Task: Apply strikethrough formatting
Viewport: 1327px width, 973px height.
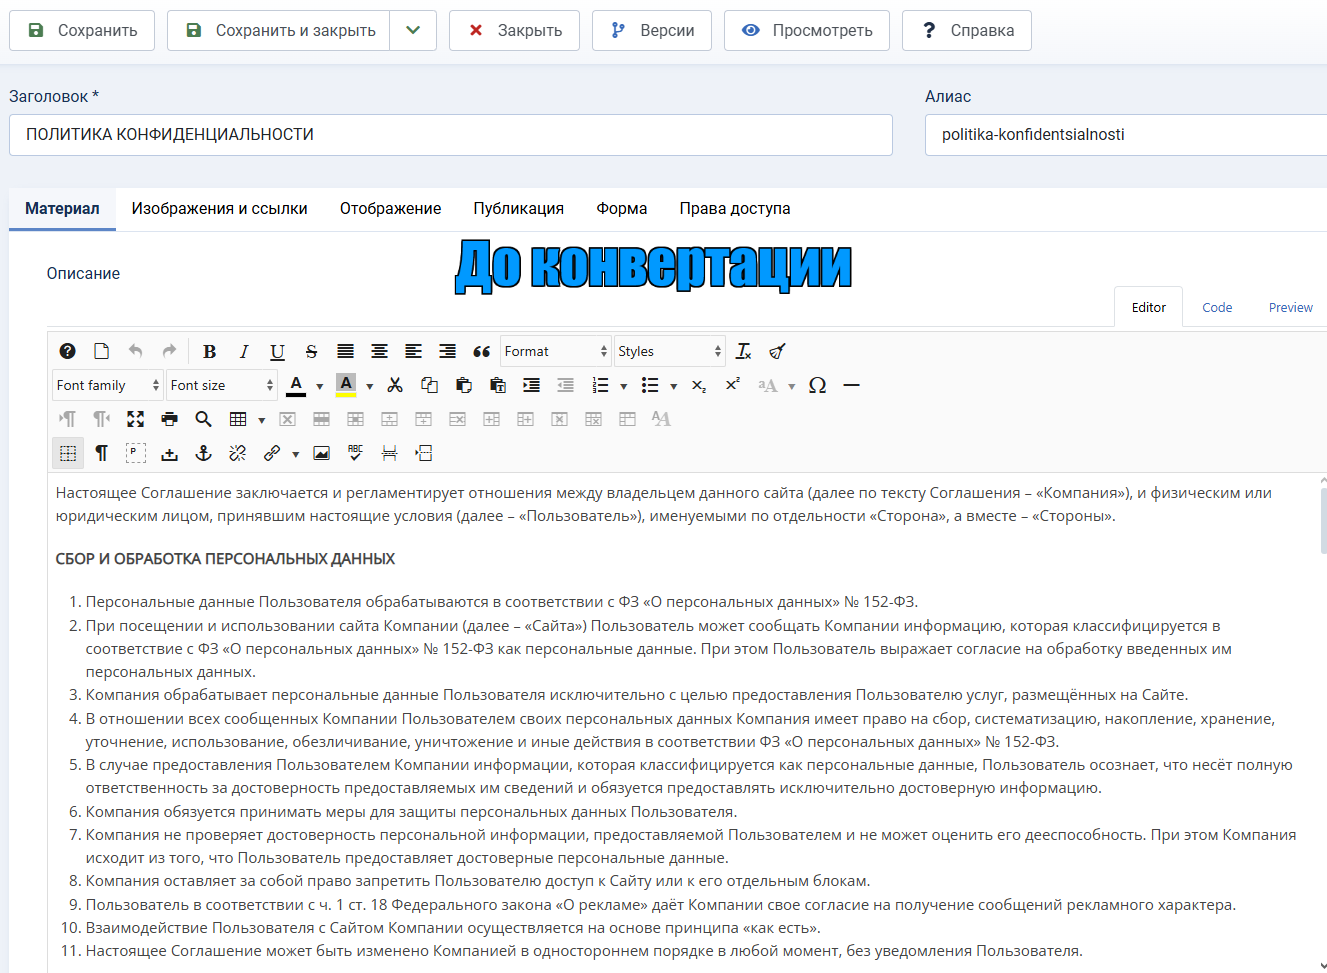Action: tap(312, 351)
